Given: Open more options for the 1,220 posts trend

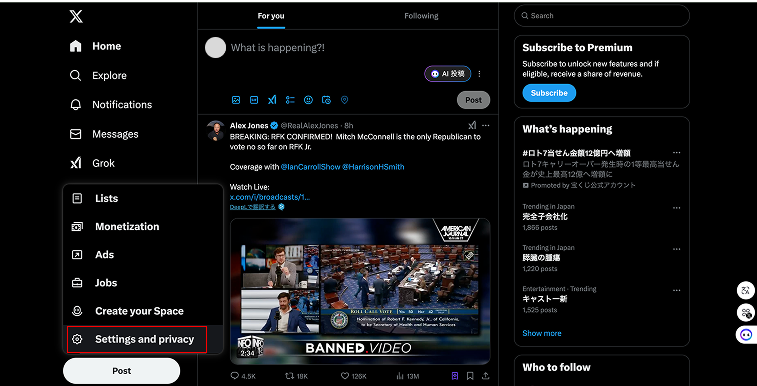Looking at the screenshot, I should pos(677,249).
